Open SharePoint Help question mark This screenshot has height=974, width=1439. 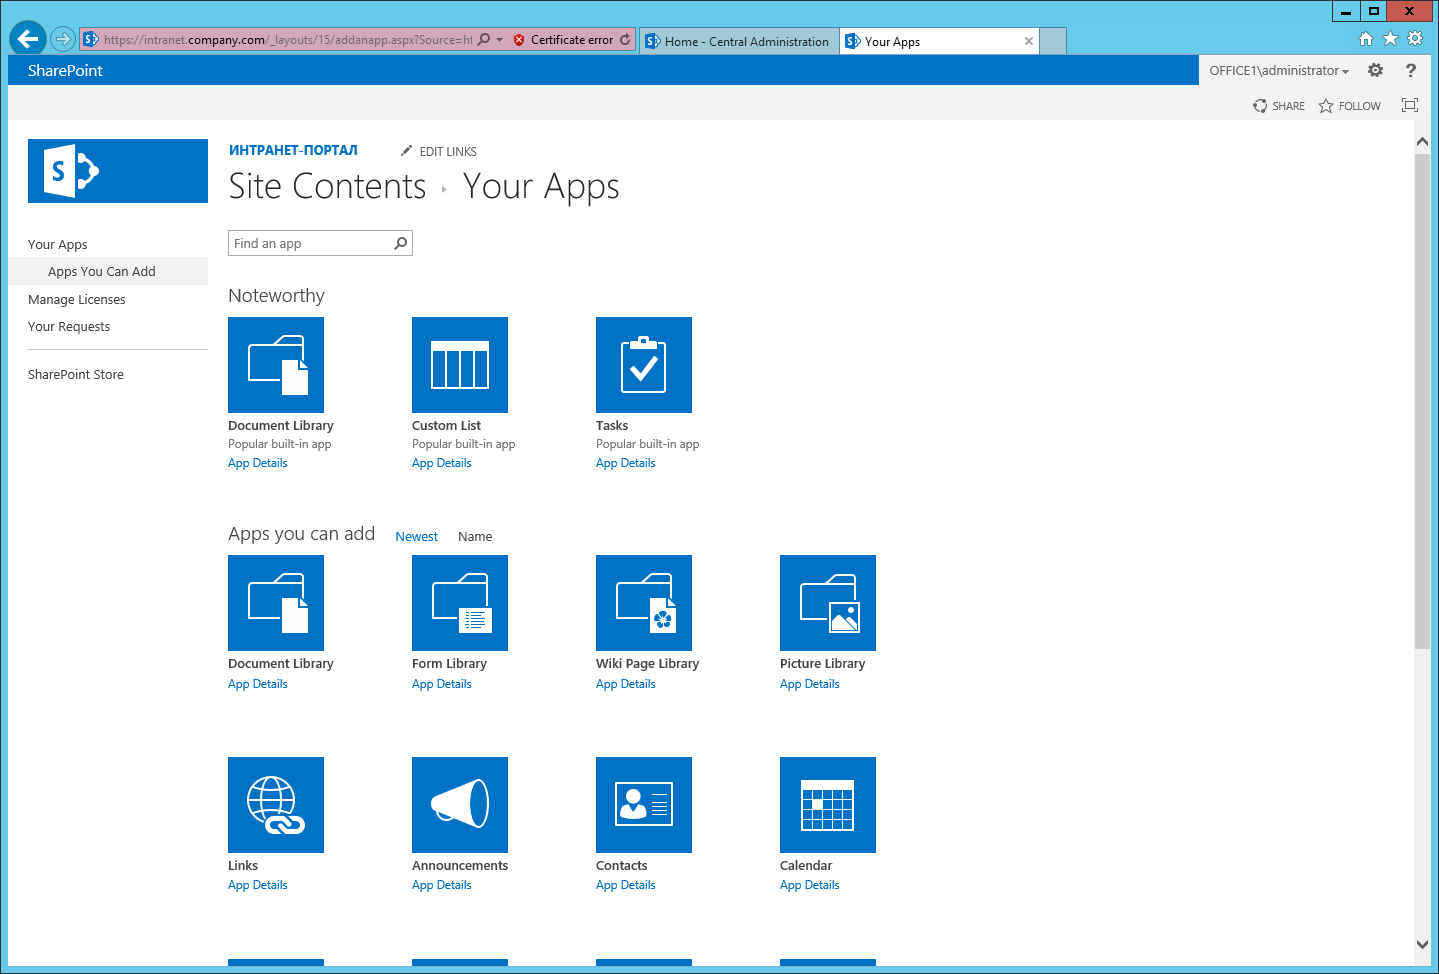coord(1411,70)
